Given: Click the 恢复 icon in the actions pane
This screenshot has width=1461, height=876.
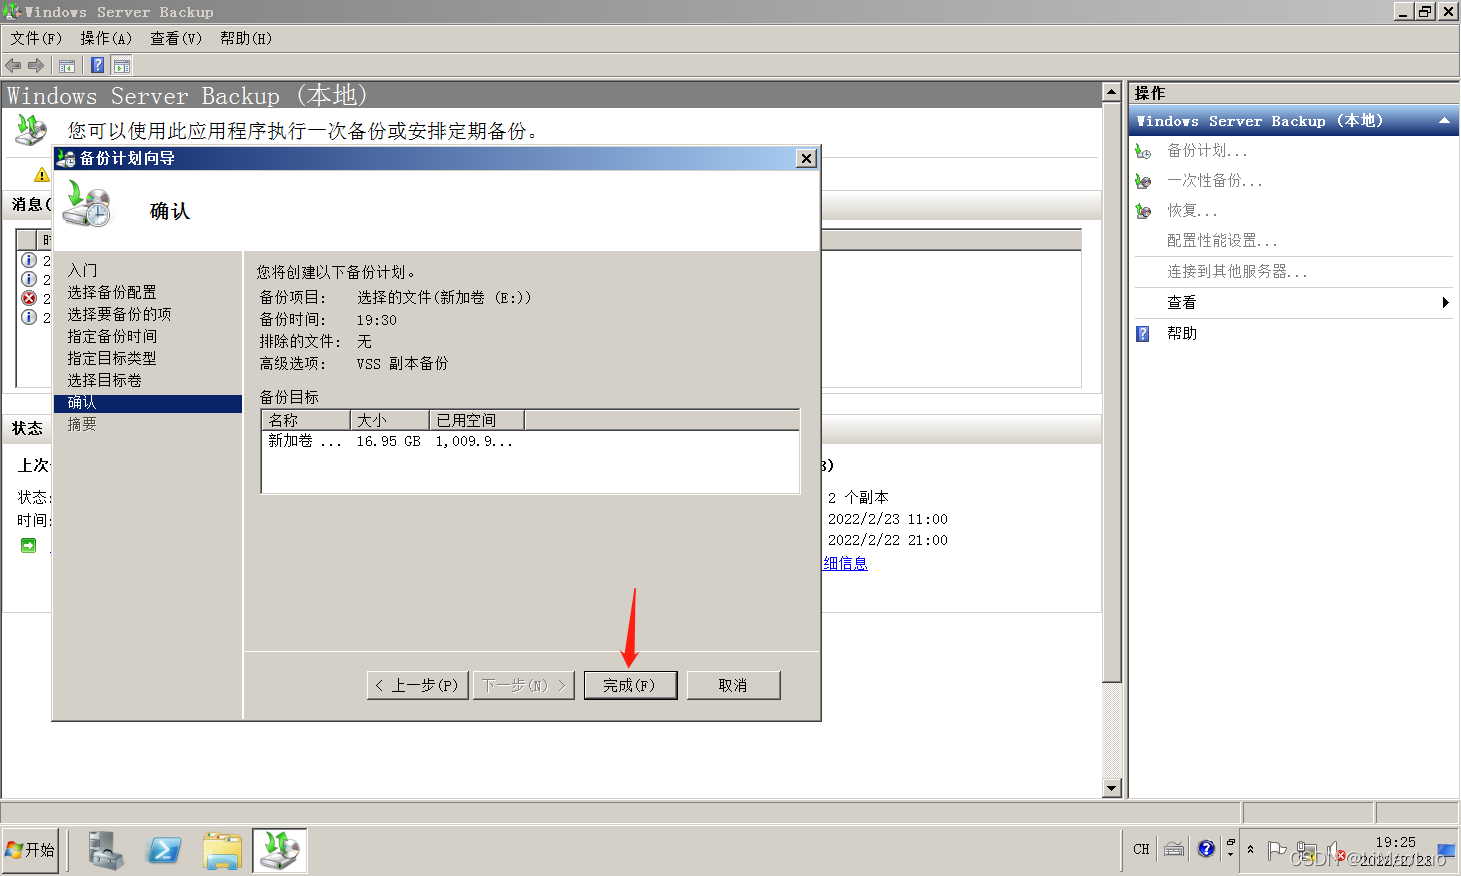Looking at the screenshot, I should (1144, 211).
